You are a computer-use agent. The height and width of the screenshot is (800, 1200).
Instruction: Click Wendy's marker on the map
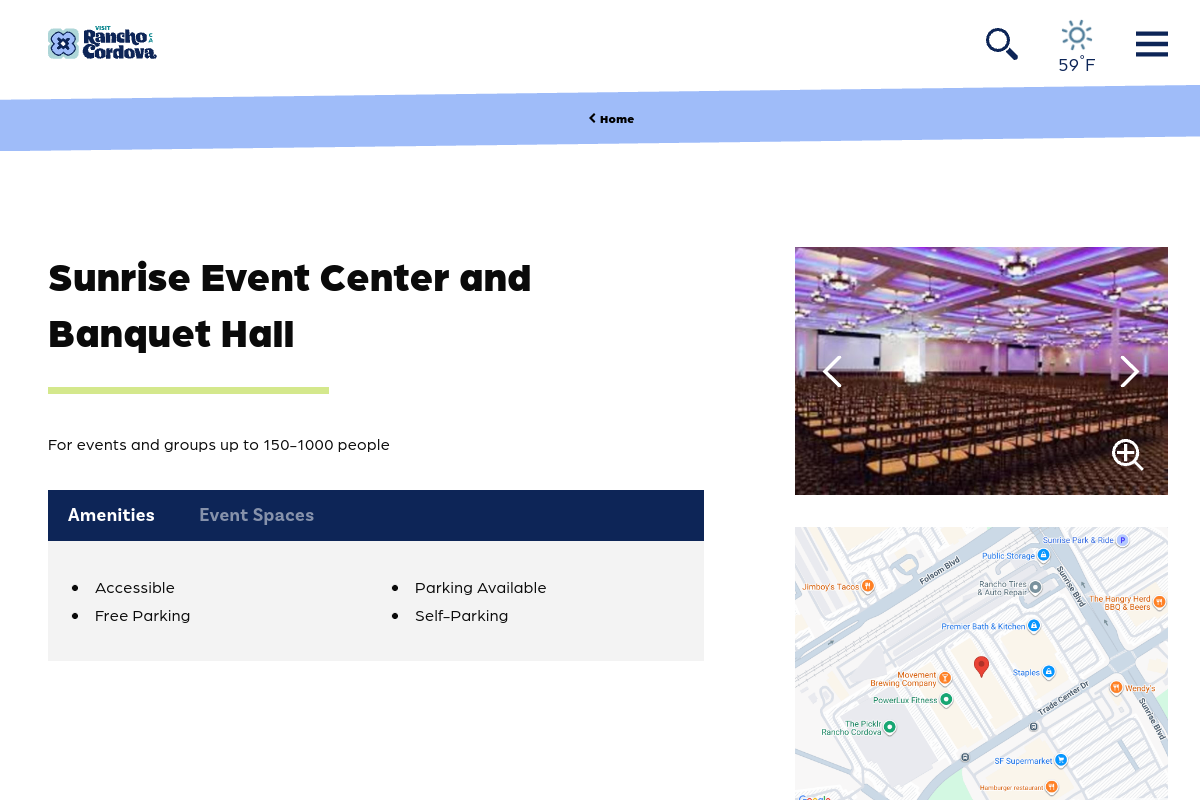point(1116,687)
